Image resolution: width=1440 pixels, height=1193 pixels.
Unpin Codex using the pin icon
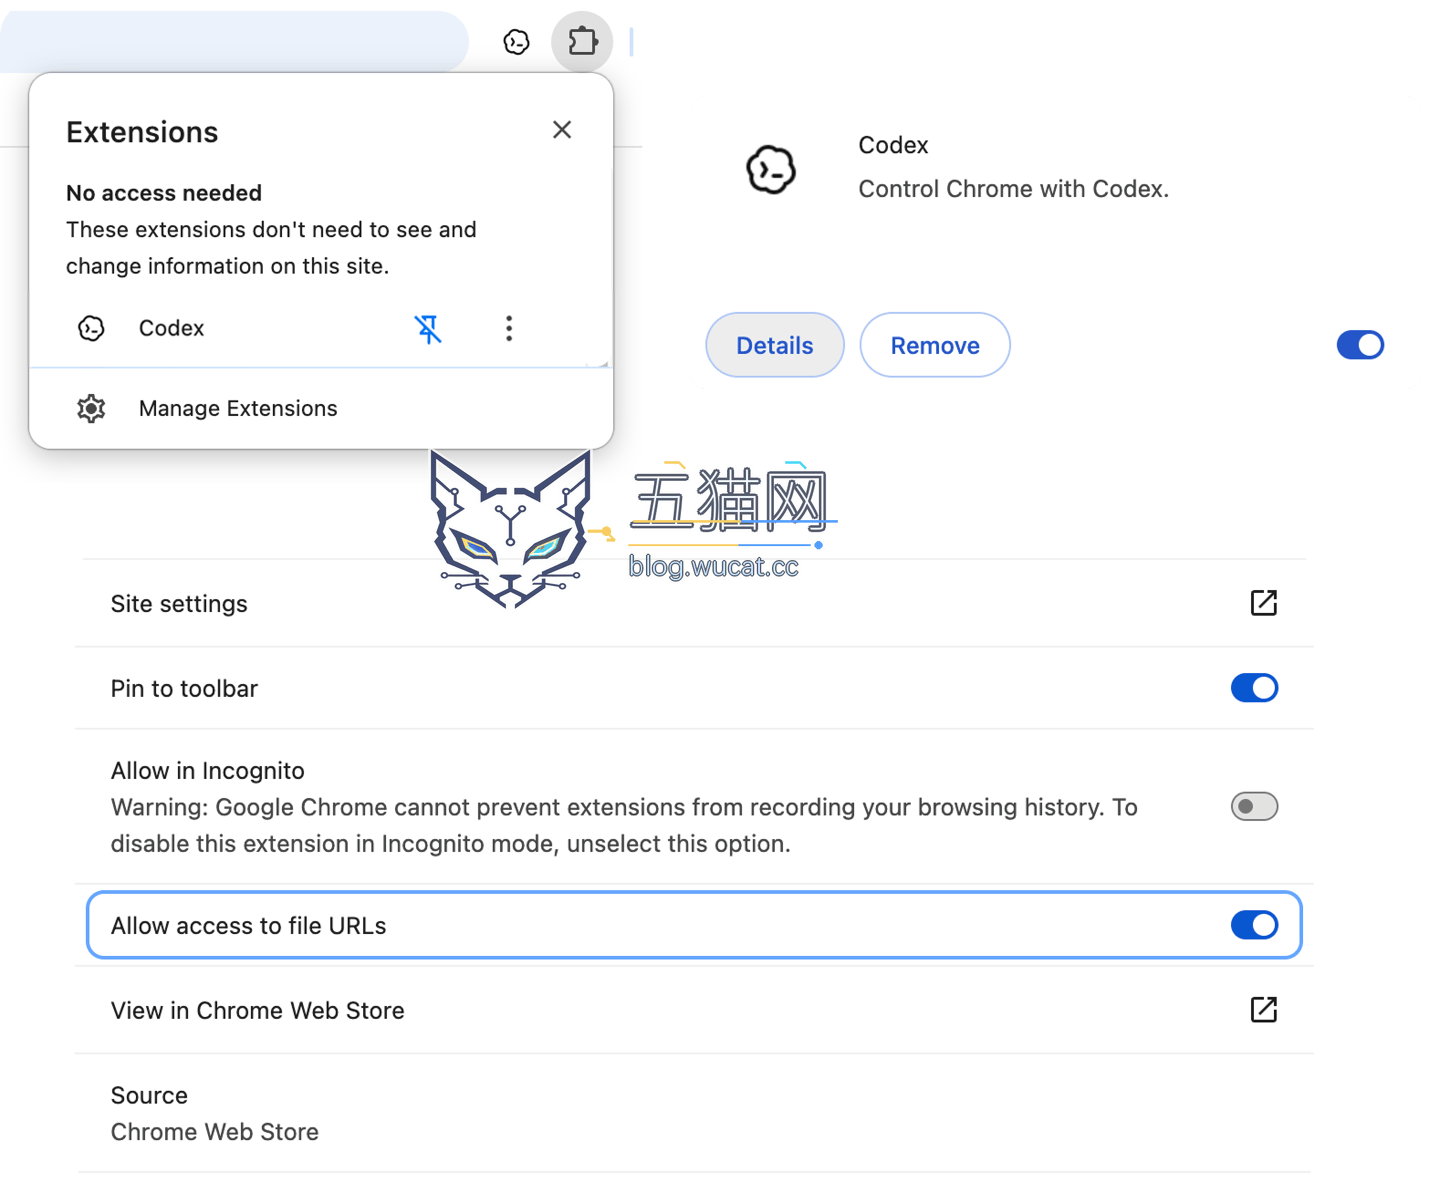click(428, 328)
